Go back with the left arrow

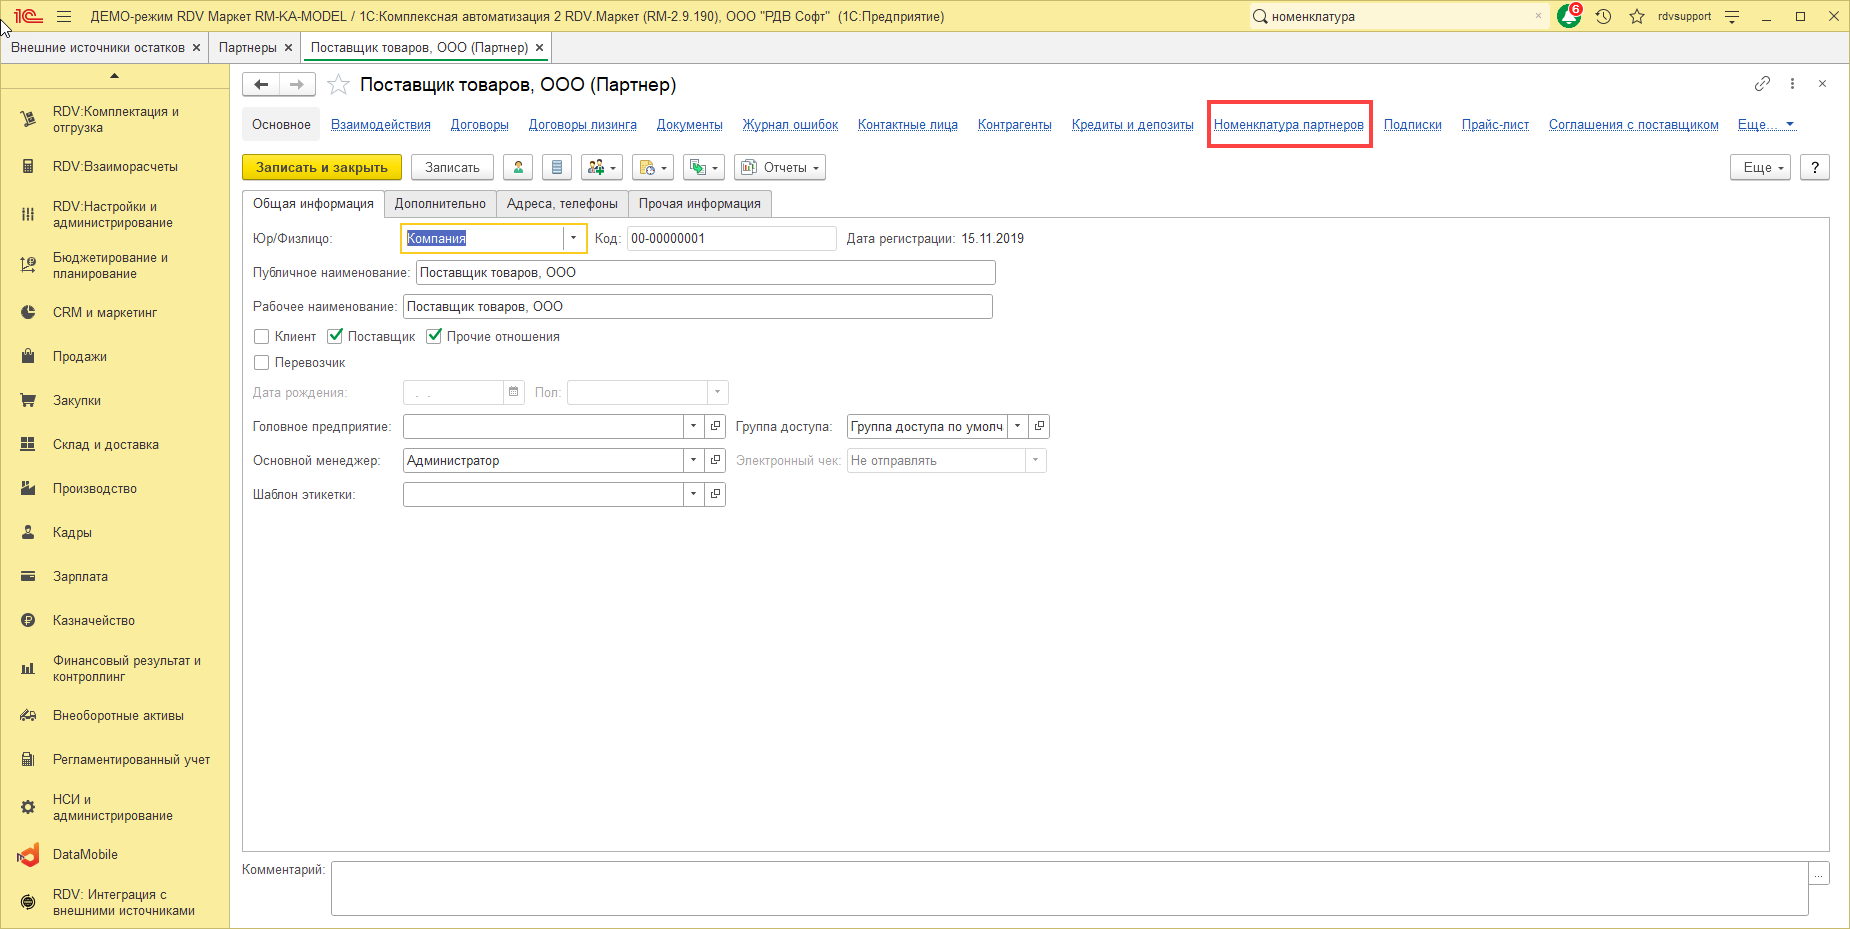pyautogui.click(x=261, y=85)
